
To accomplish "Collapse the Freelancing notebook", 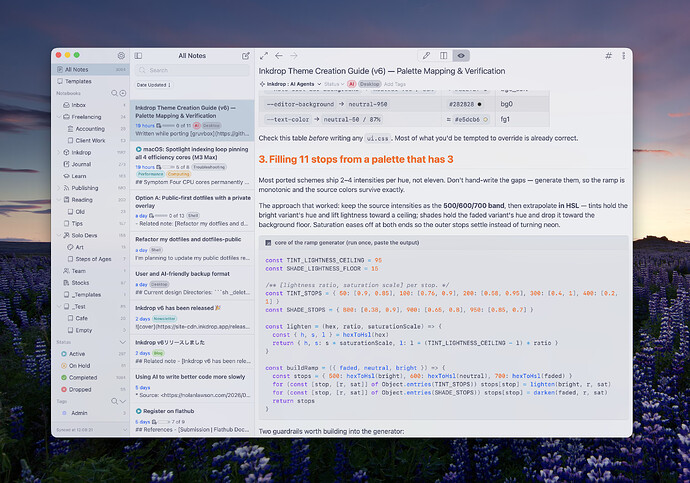I will [59, 117].
